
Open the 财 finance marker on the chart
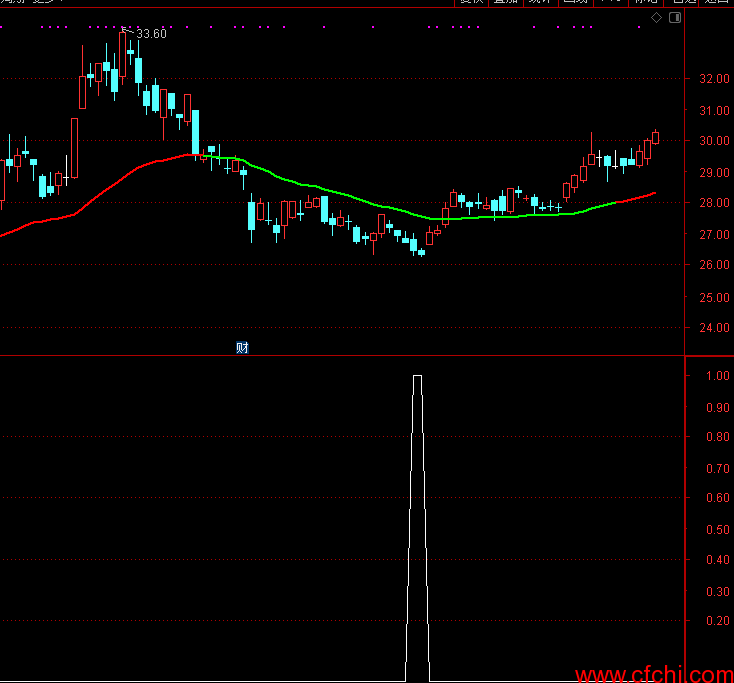click(x=242, y=347)
